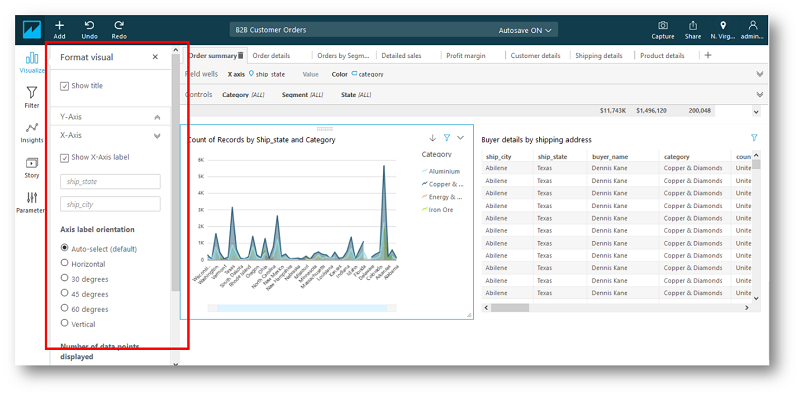Open the Parameters sidebar icon
This screenshot has height=396, width=800.
[x=32, y=198]
